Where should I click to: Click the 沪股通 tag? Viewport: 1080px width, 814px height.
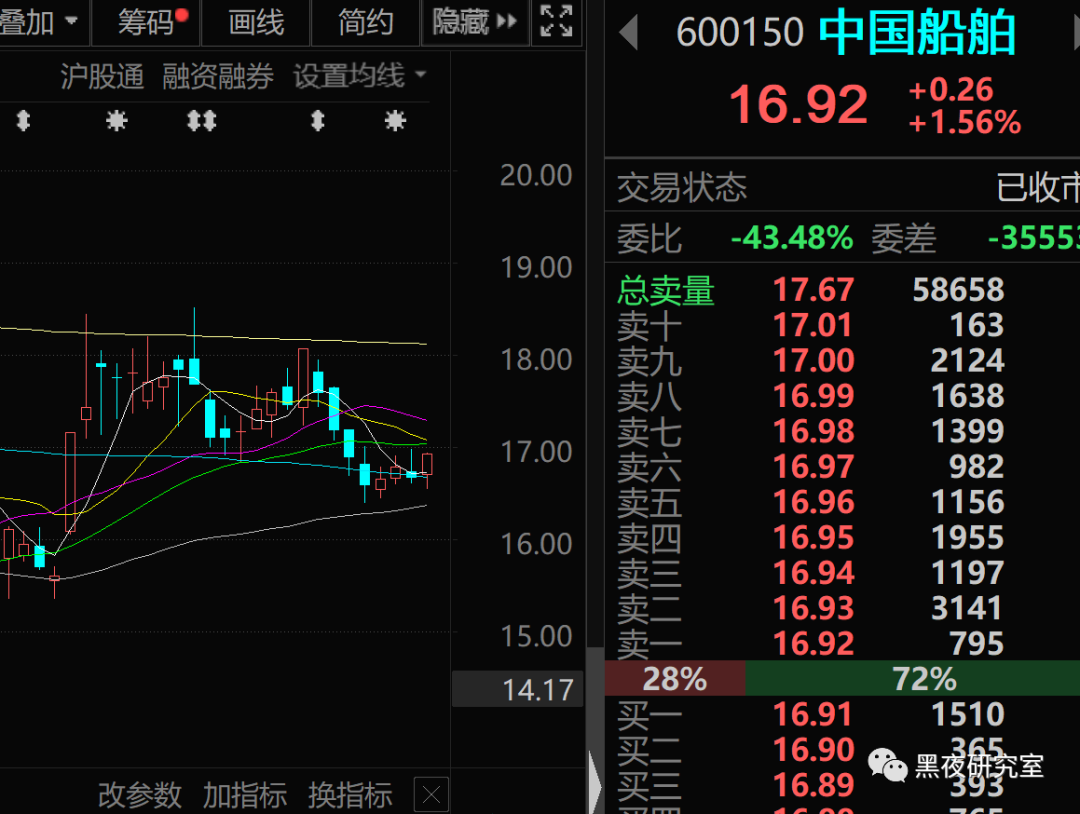coord(102,76)
